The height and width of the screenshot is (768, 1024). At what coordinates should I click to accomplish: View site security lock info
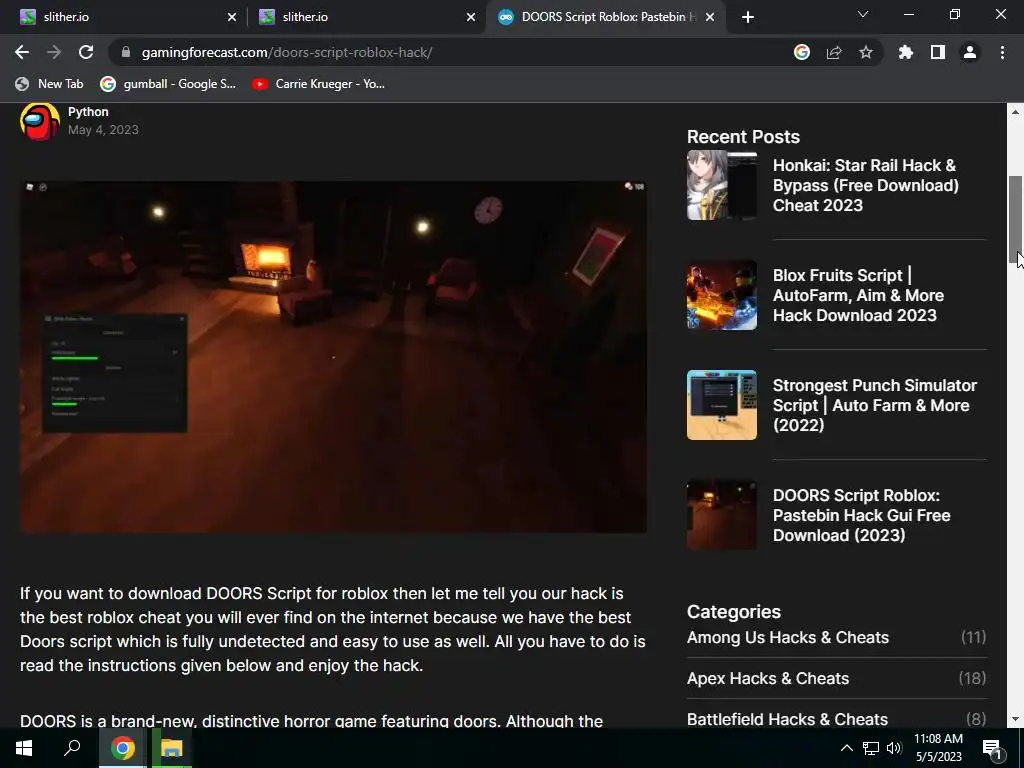click(126, 52)
